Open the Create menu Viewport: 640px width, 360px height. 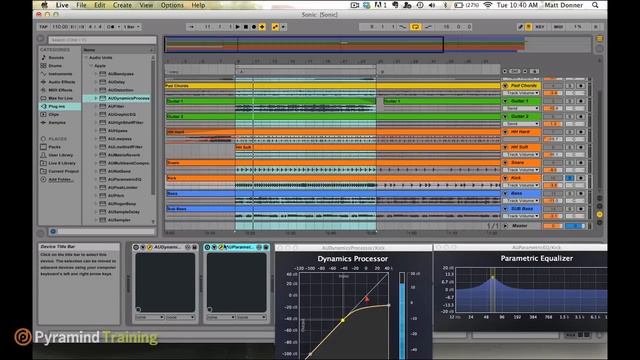click(122, 5)
